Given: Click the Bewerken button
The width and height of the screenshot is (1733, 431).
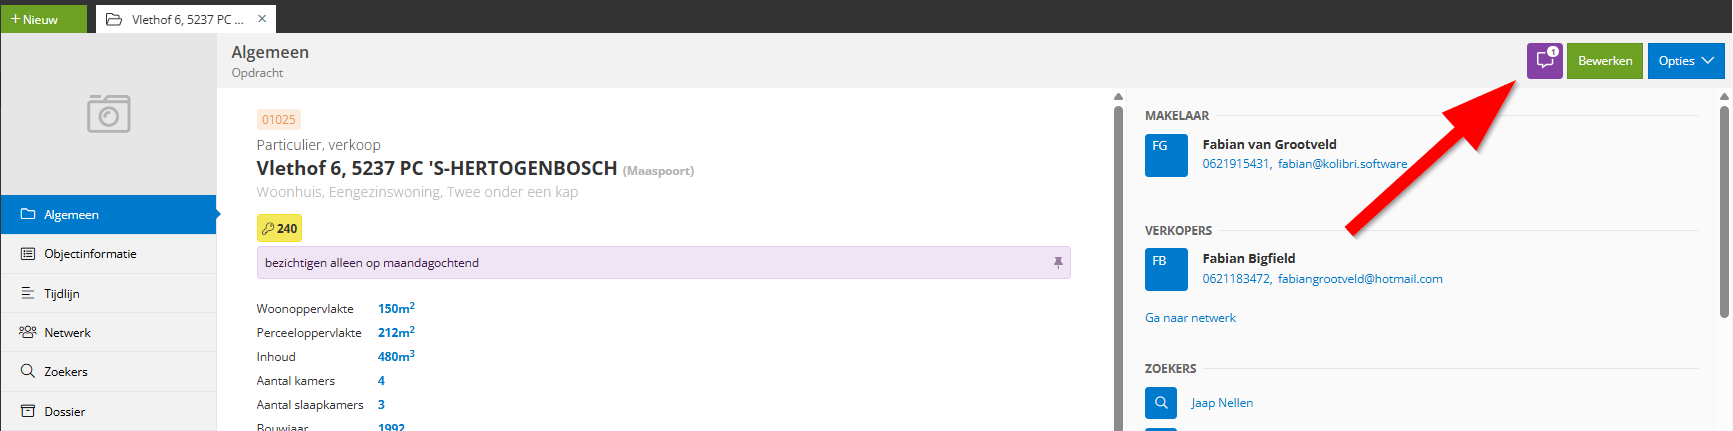Looking at the screenshot, I should 1604,61.
